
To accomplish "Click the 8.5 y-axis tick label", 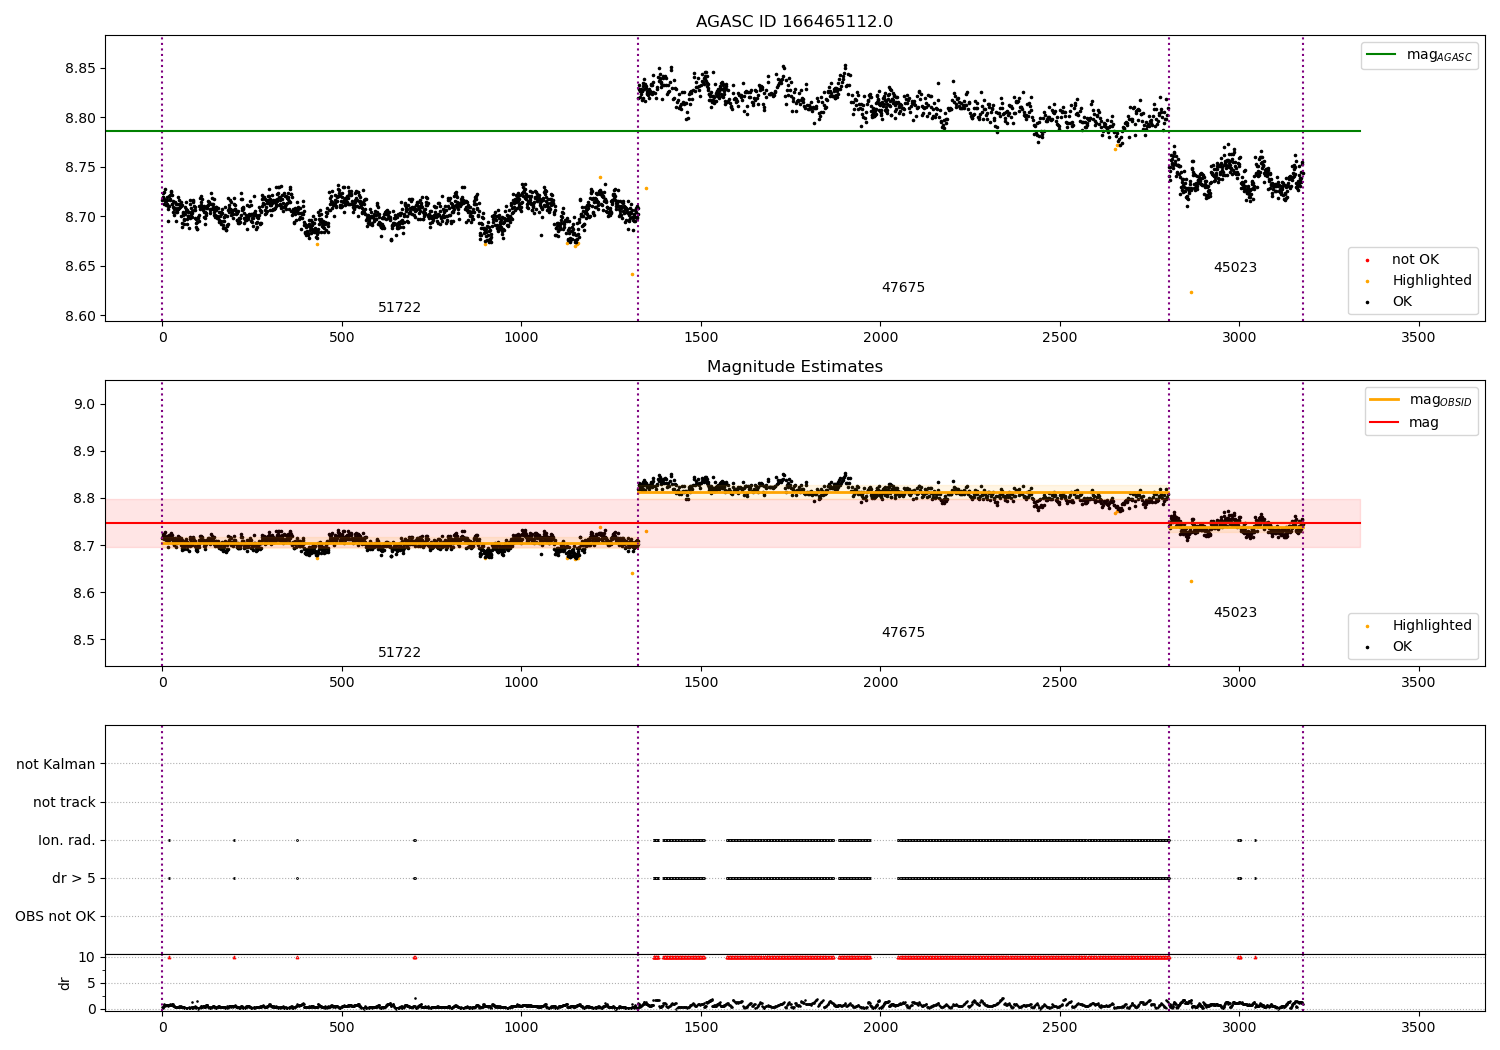I will click(84, 641).
